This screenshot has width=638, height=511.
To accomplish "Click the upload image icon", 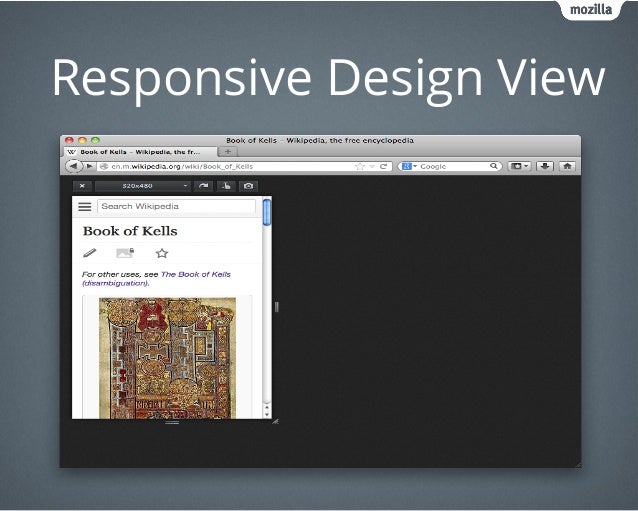I will pyautogui.click(x=125, y=253).
